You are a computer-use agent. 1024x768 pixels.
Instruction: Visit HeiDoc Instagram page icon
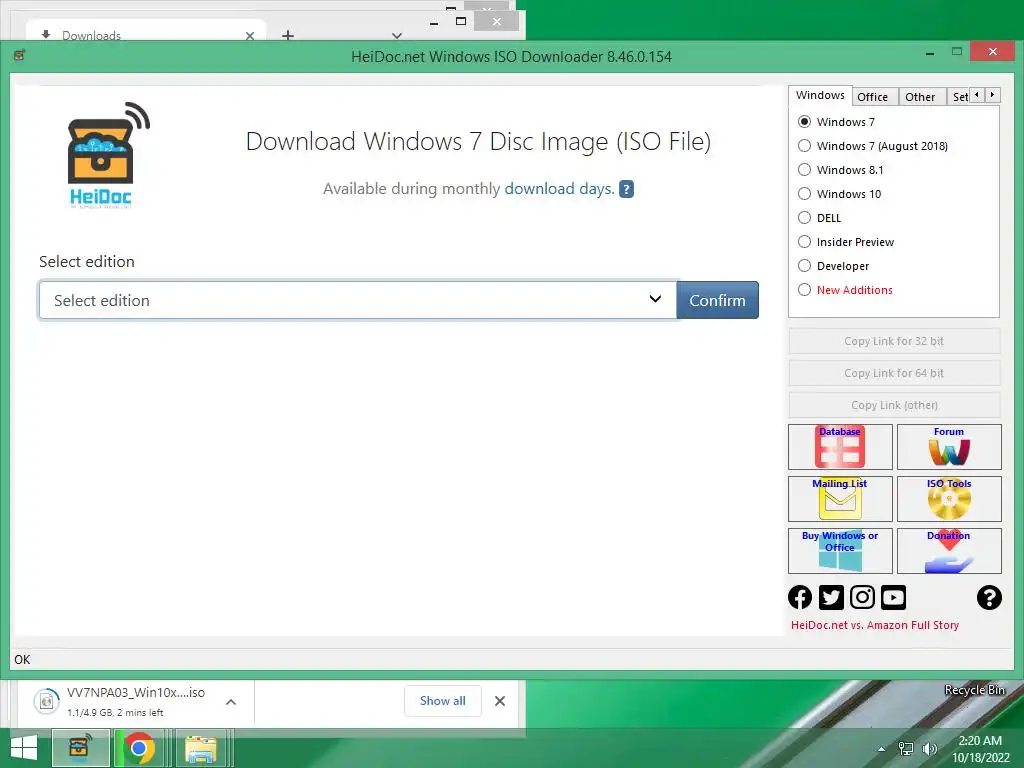coord(862,597)
